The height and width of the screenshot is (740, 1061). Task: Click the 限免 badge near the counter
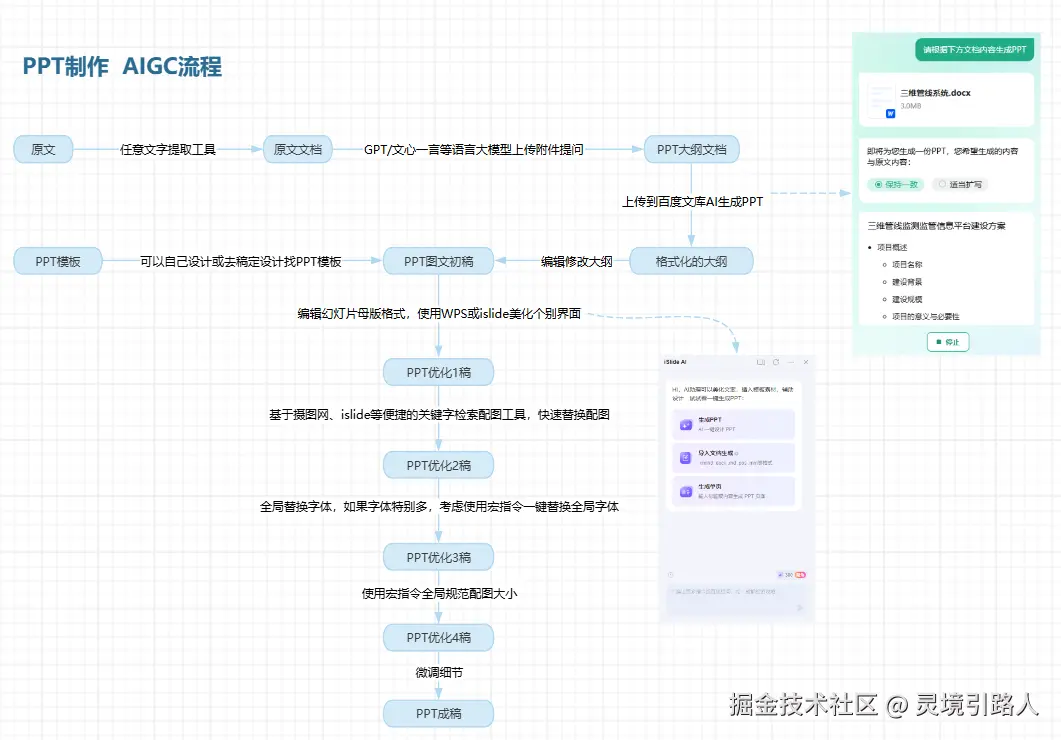pos(802,573)
